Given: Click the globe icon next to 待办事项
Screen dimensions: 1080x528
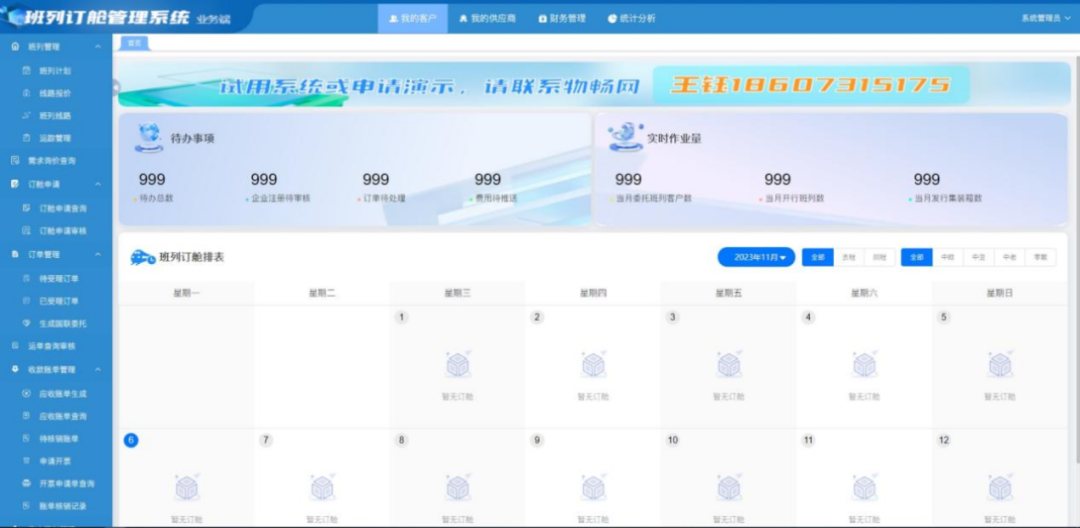Looking at the screenshot, I should tap(149, 138).
